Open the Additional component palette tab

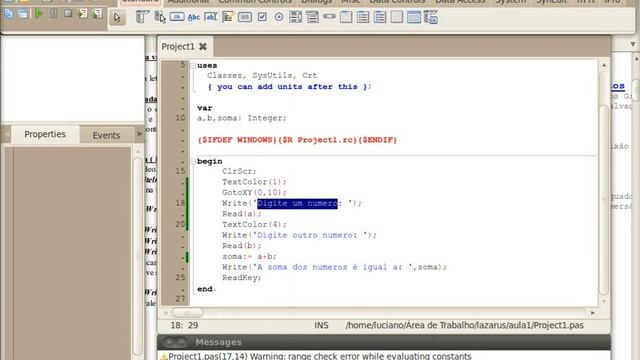click(x=189, y=2)
